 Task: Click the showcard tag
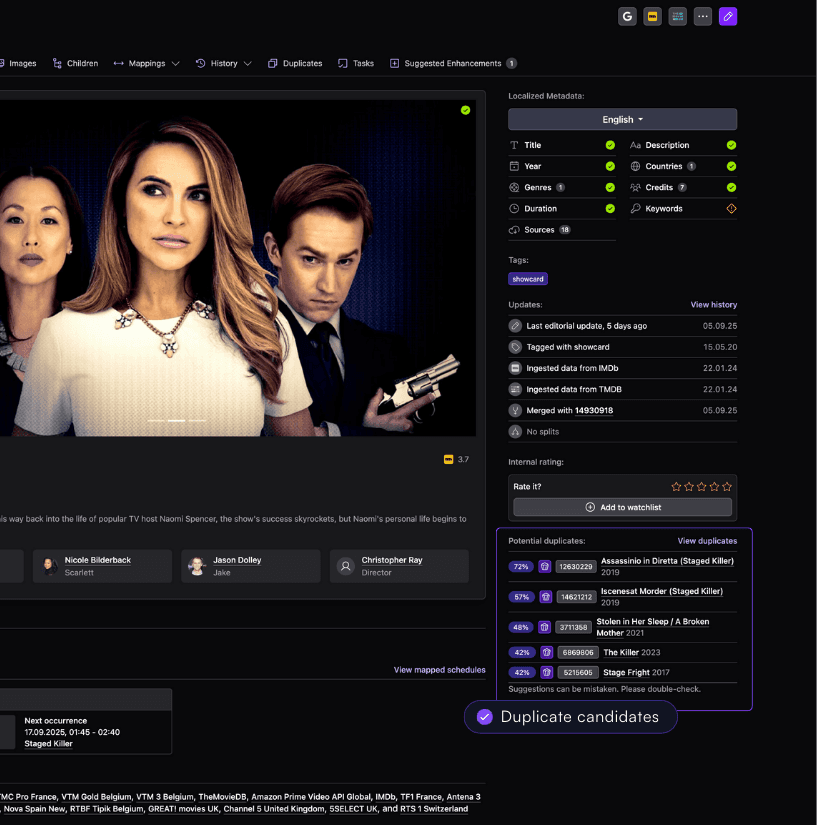point(528,279)
